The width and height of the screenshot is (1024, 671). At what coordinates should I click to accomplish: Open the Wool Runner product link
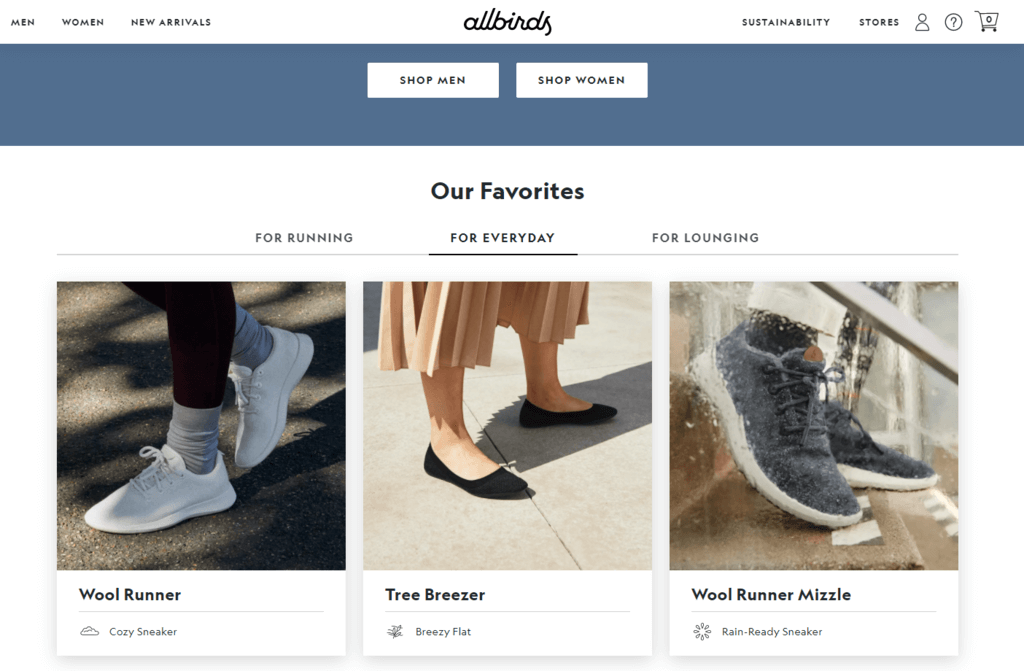[x=130, y=594]
